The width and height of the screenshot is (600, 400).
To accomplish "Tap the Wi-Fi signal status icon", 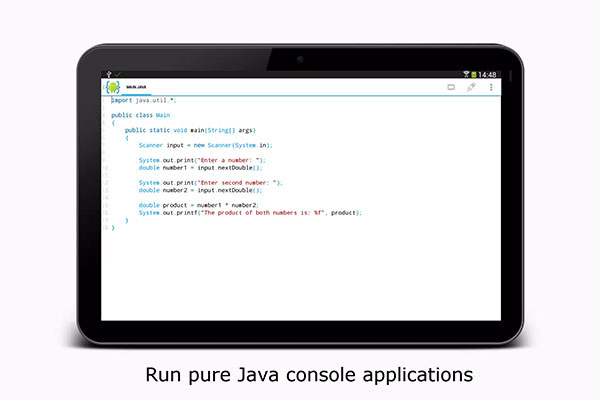I will click(466, 74).
